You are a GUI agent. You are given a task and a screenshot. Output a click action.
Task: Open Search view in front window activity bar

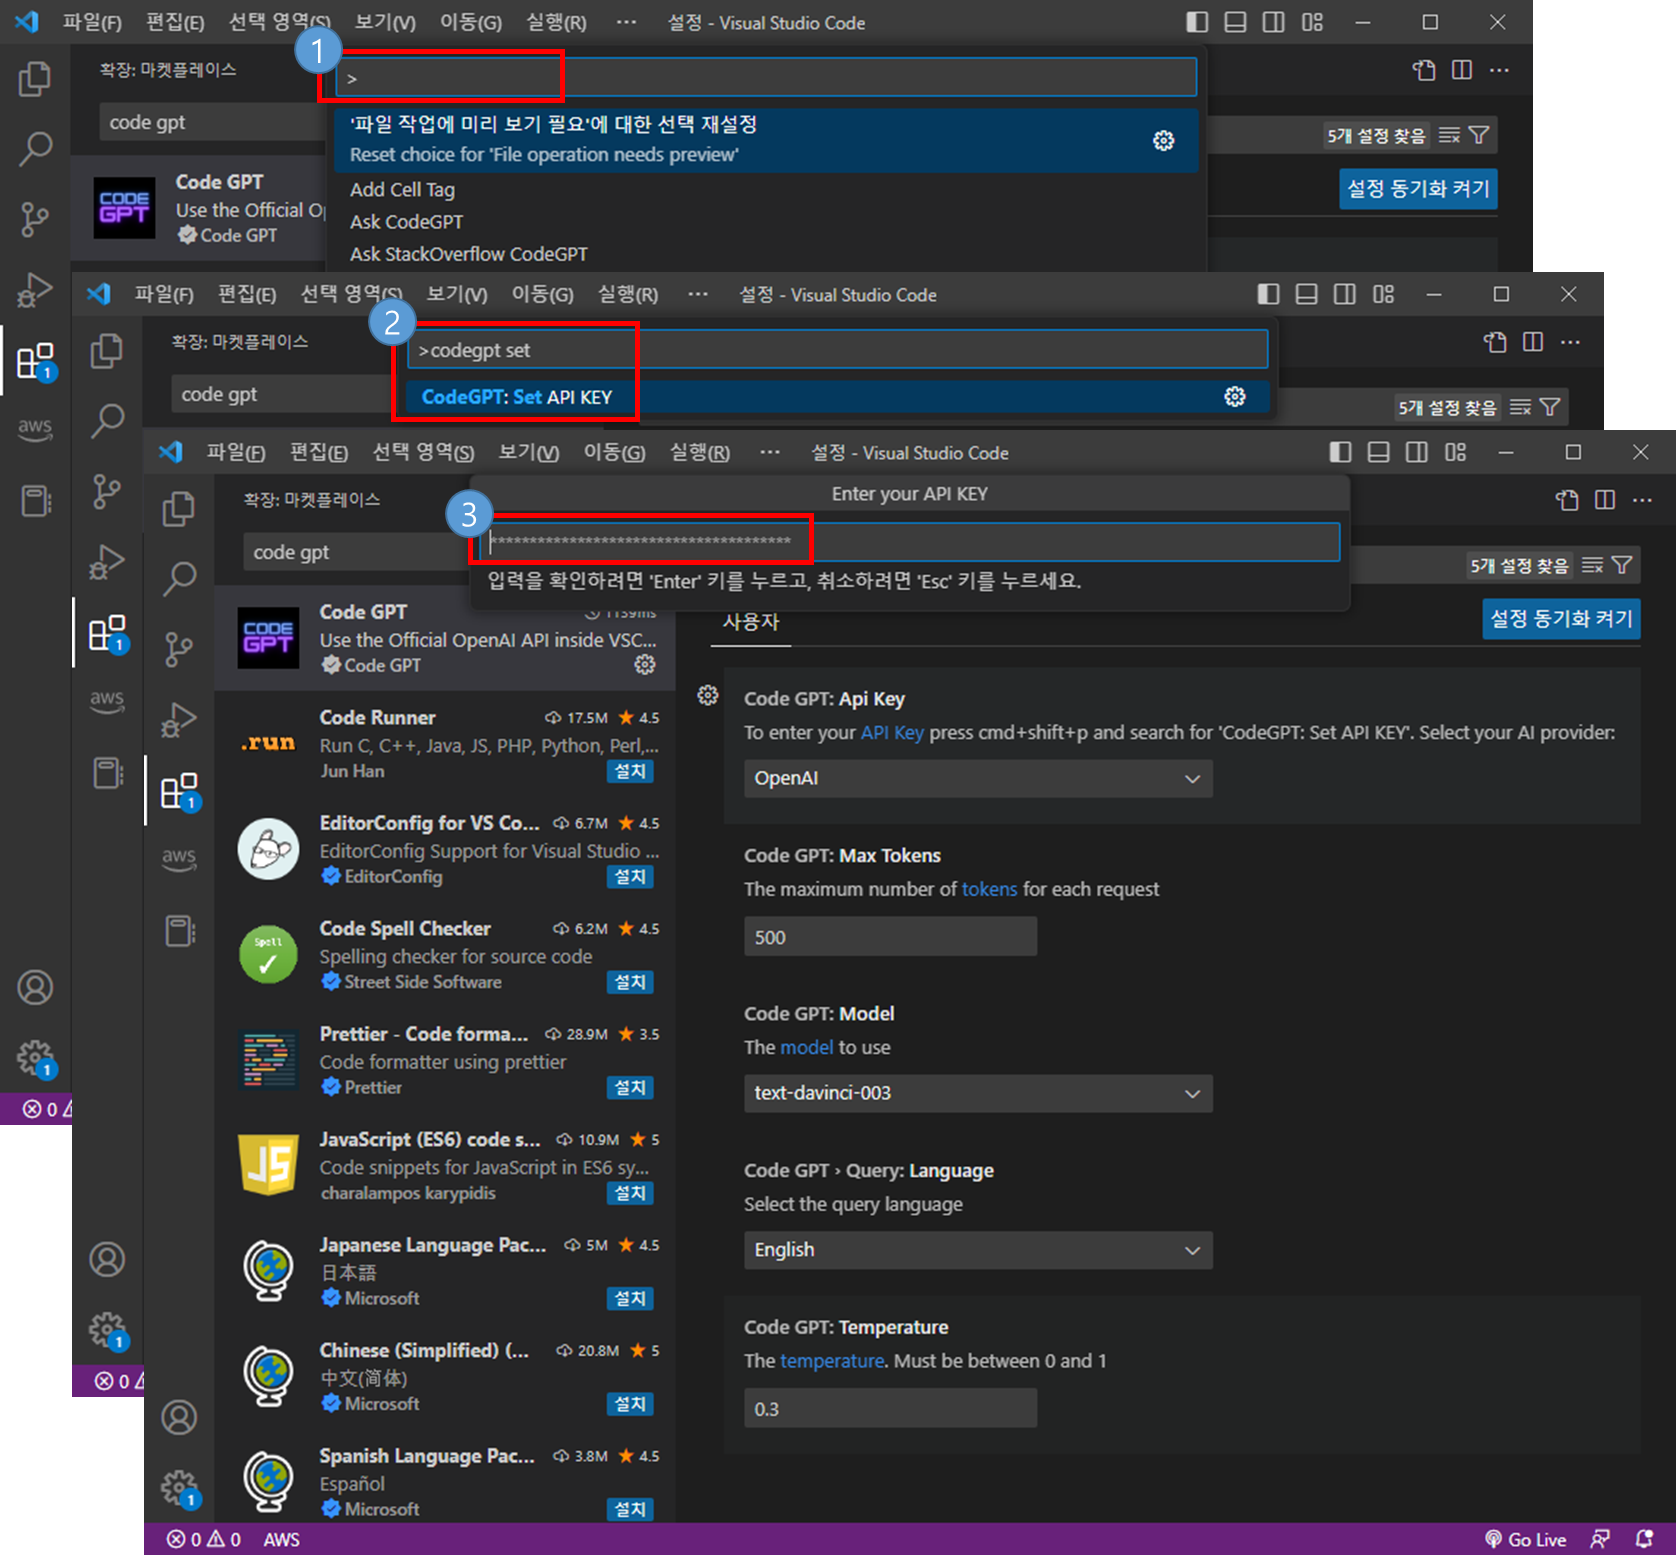[179, 577]
